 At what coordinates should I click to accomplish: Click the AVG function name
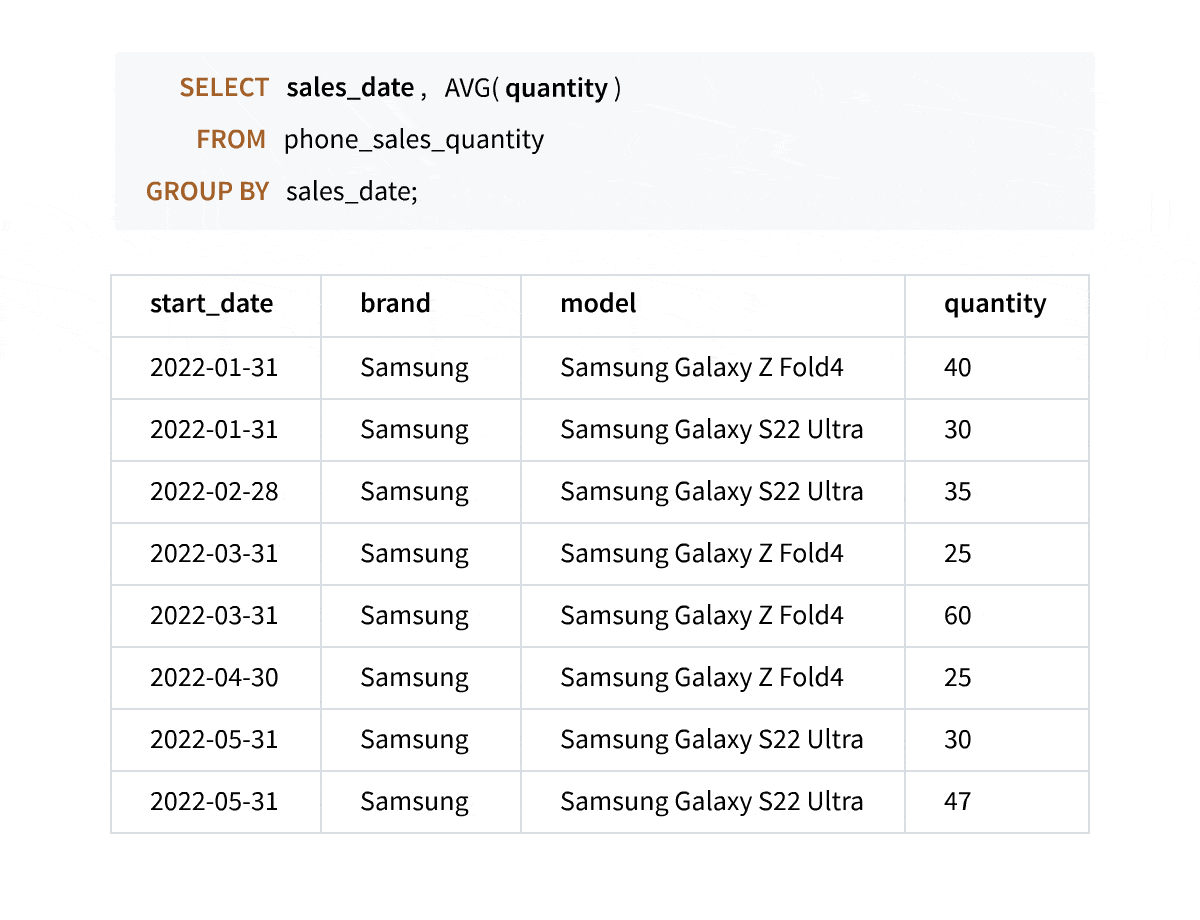(467, 88)
